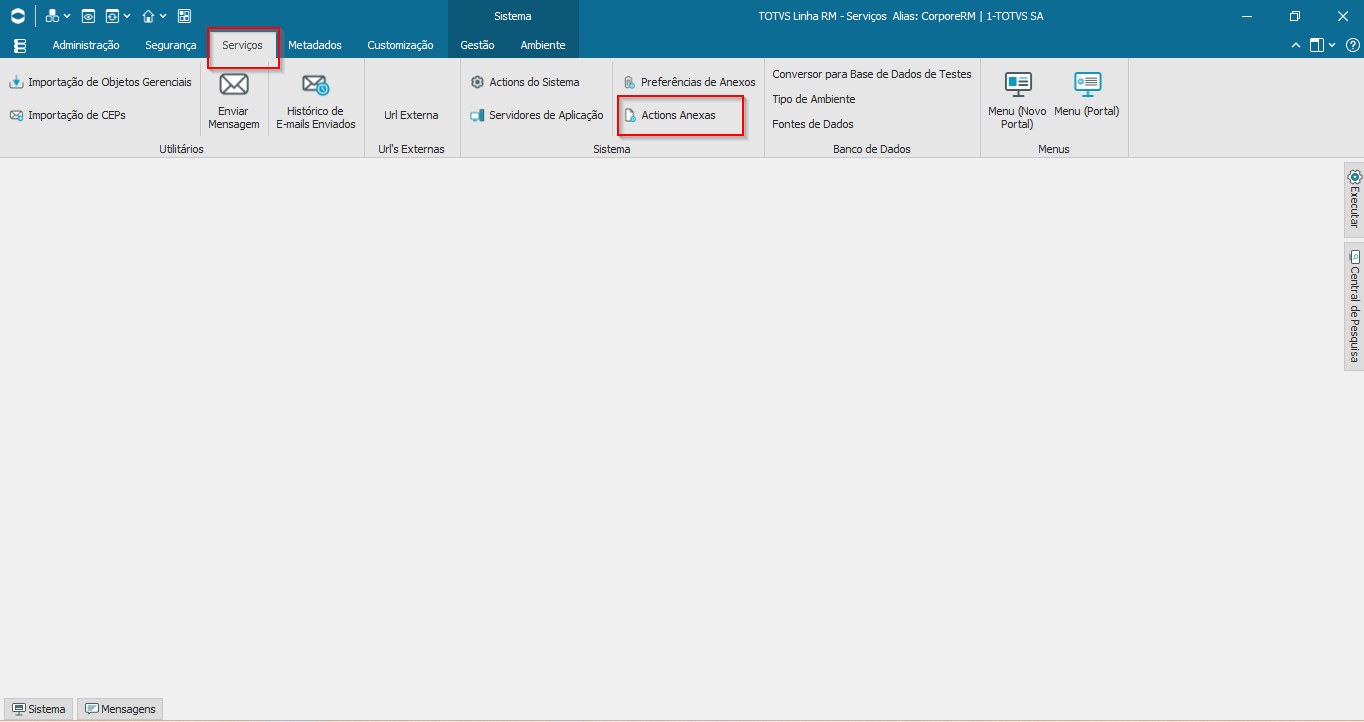1364x722 pixels.
Task: Click the window refresh icon in the title bar
Action: tap(112, 16)
